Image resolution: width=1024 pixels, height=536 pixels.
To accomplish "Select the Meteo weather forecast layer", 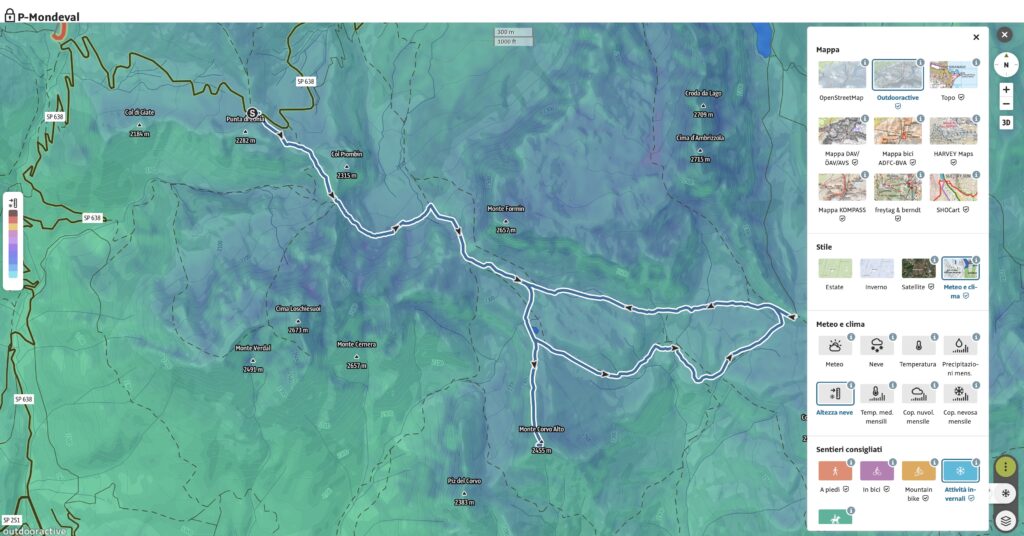I will (835, 345).
